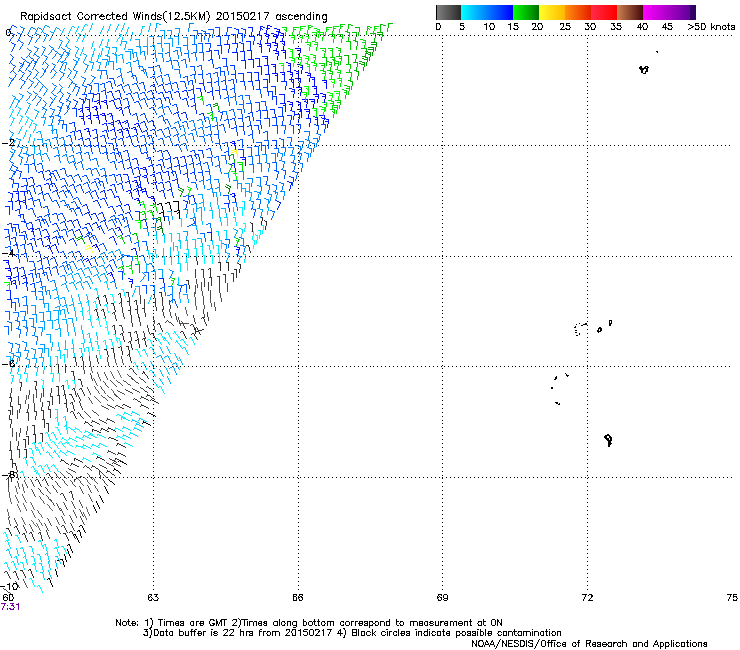Click the cyan segment of the speed legend
Image resolution: width=740 pixels, height=650 pixels.
click(x=473, y=12)
